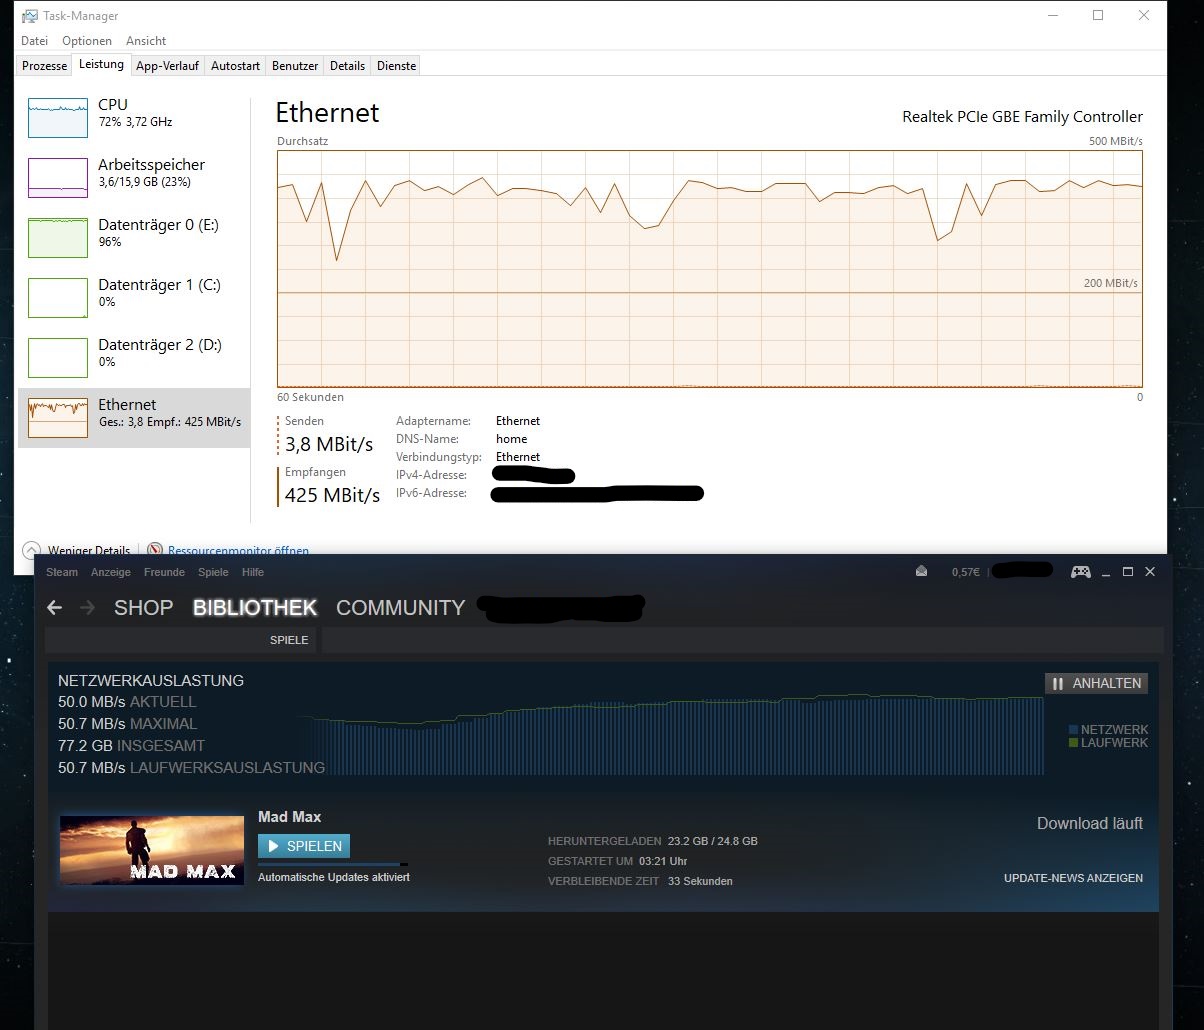Pause downloads with ANHALTEN button
This screenshot has height=1030, width=1204.
click(x=1096, y=683)
